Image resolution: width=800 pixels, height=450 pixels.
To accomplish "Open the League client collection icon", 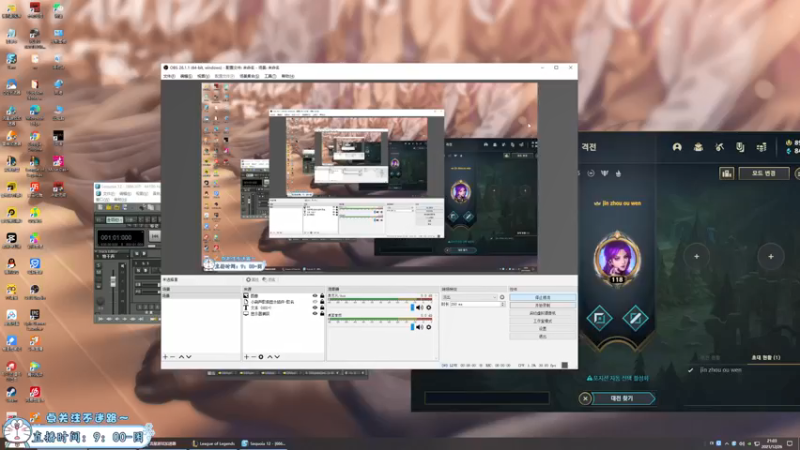I will 698,147.
